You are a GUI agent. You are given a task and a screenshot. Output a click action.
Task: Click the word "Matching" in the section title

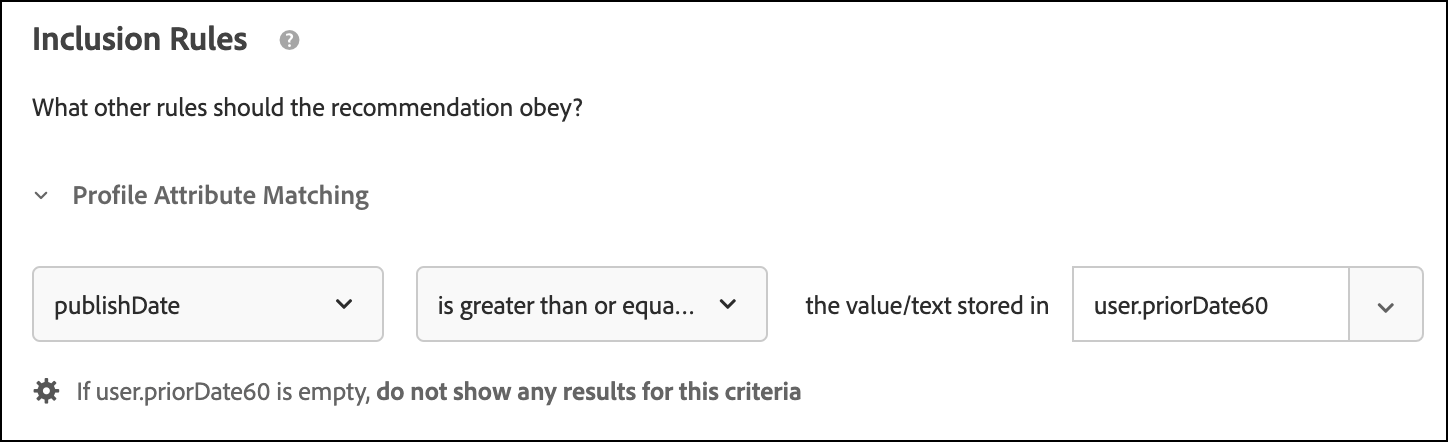click(x=318, y=195)
